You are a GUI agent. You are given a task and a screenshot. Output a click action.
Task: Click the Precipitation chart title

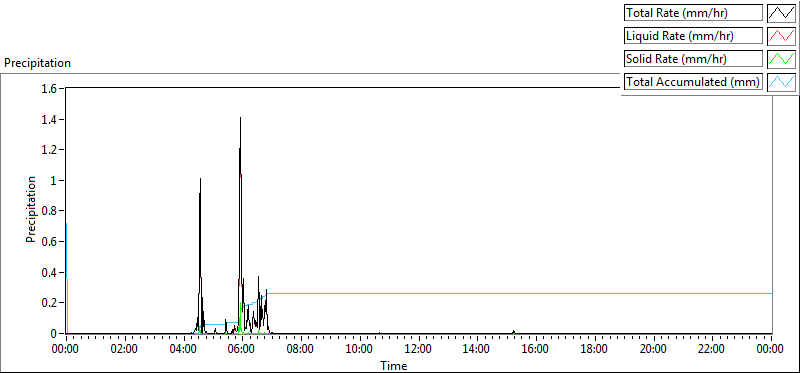37,63
